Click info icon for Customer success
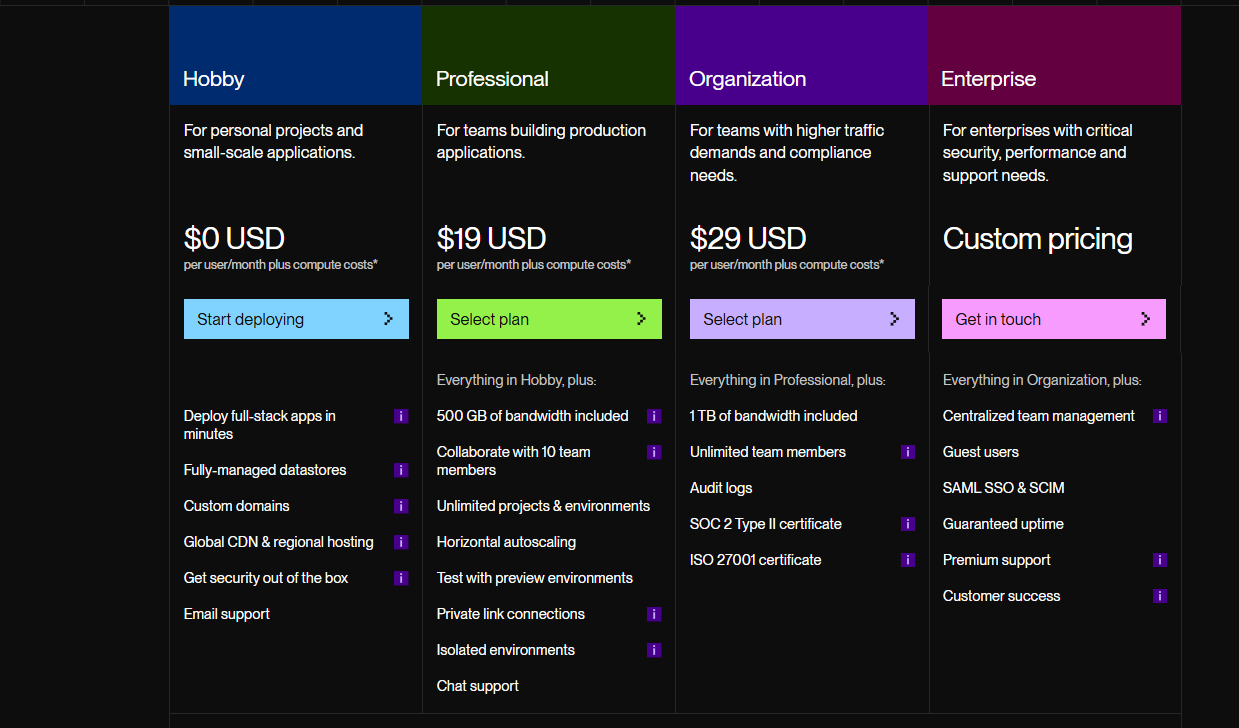This screenshot has height=728, width=1239. tap(1160, 596)
